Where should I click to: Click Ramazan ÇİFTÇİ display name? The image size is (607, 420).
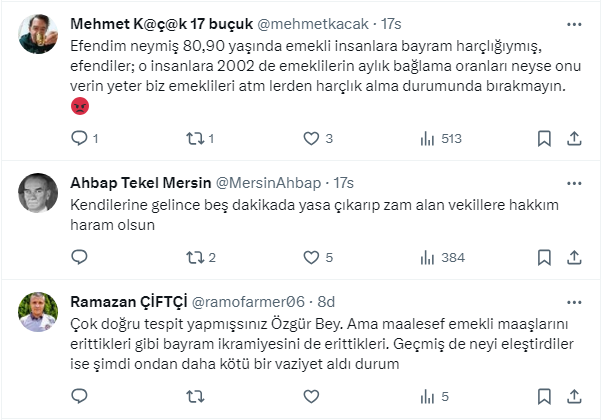[x=126, y=300]
